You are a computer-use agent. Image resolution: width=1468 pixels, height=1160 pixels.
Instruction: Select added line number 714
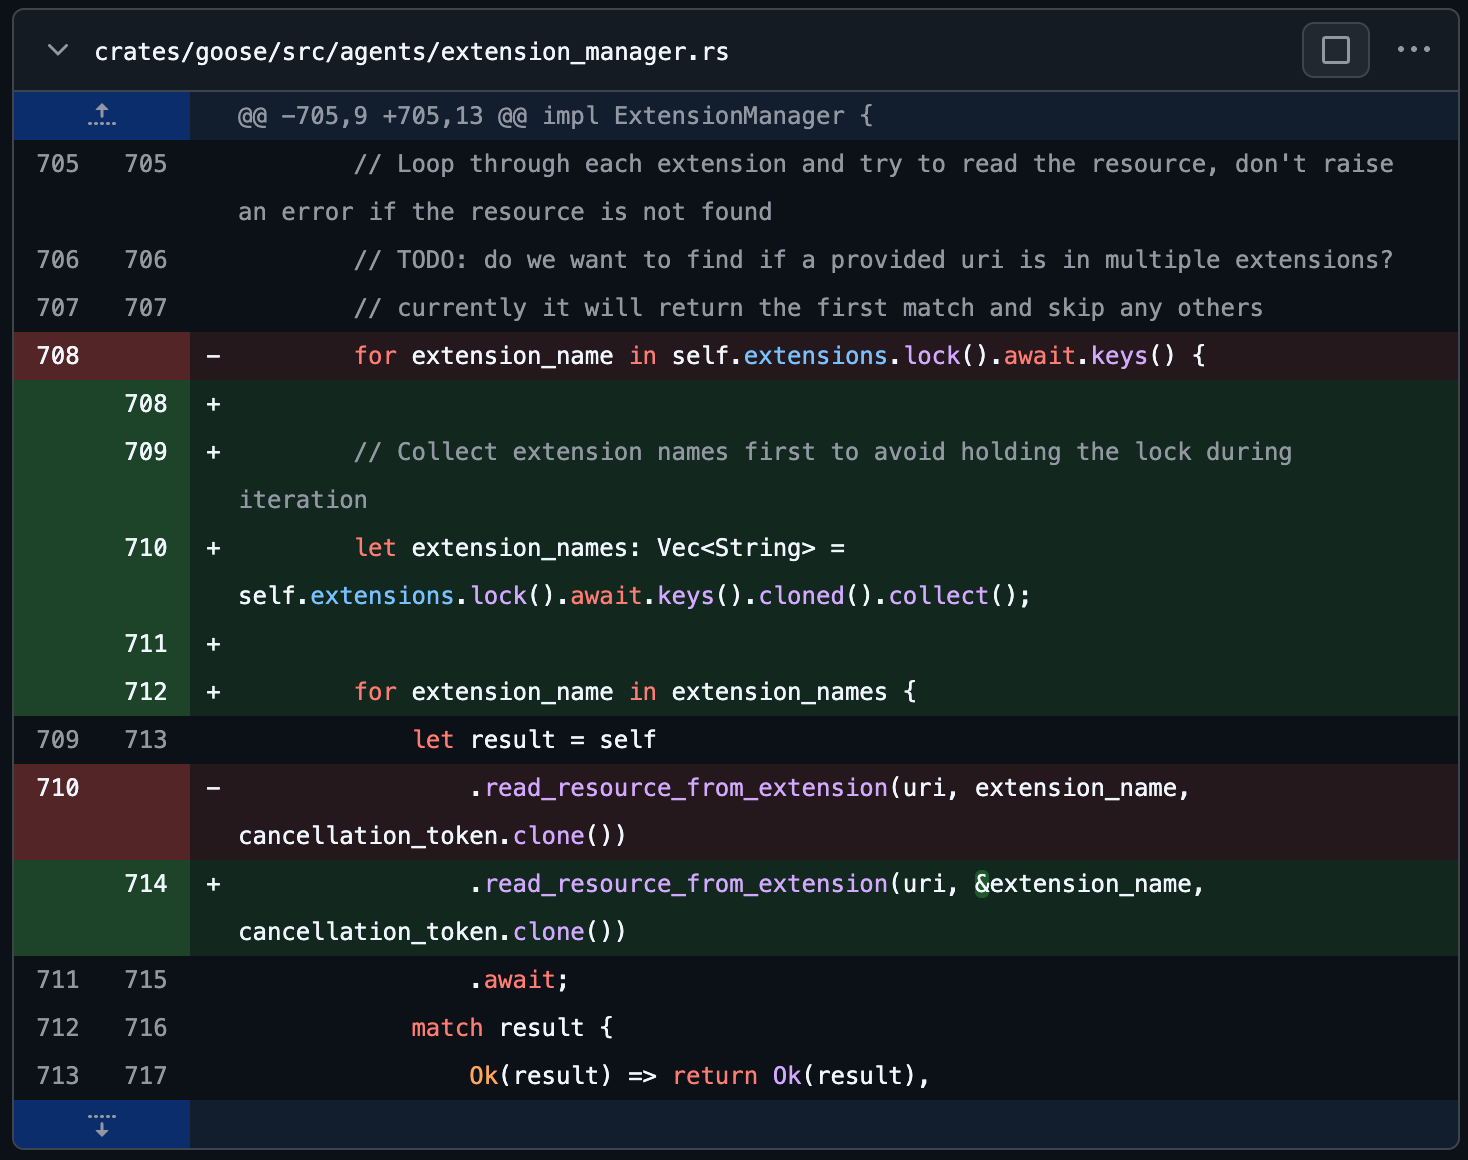pyautogui.click(x=145, y=884)
